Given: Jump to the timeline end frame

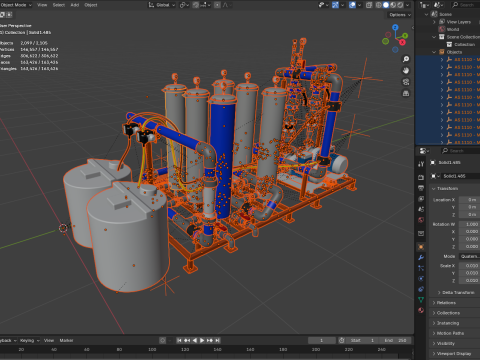Looking at the screenshot, I should point(217,340).
